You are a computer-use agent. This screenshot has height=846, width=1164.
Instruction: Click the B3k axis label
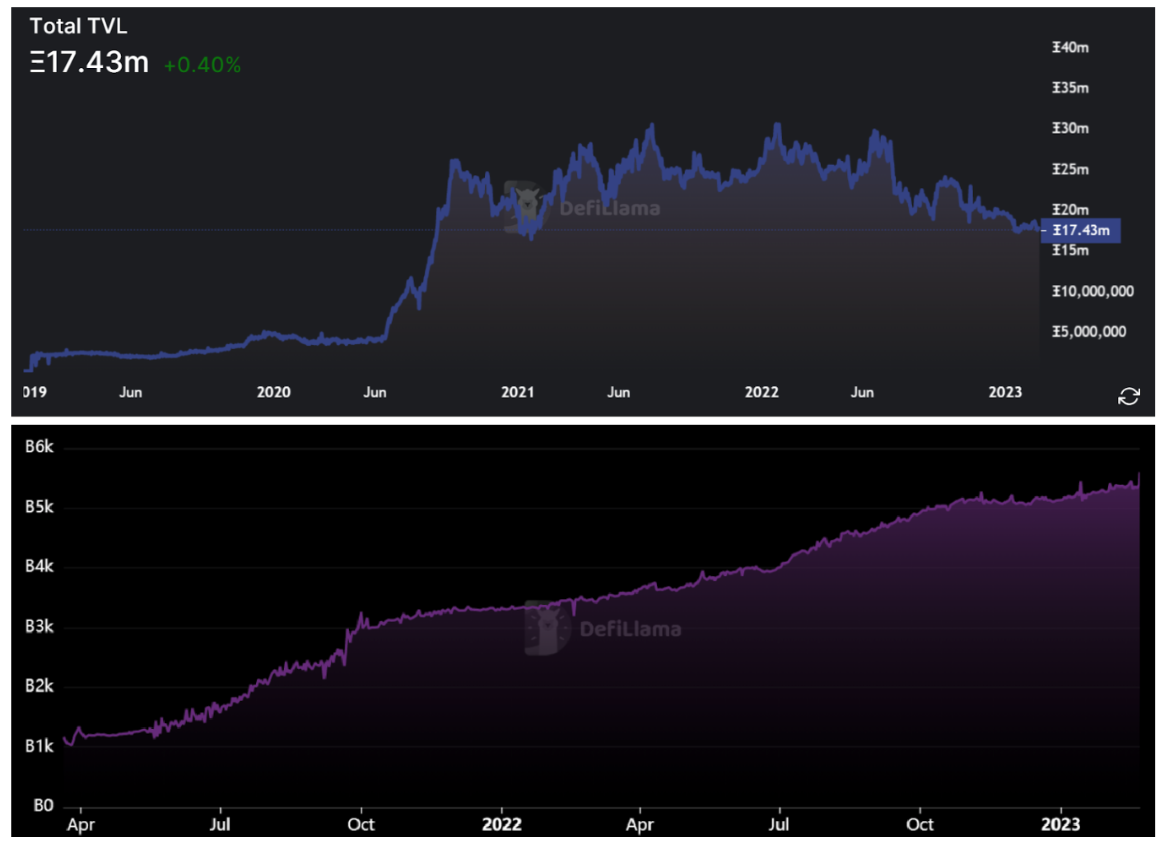click(x=39, y=626)
